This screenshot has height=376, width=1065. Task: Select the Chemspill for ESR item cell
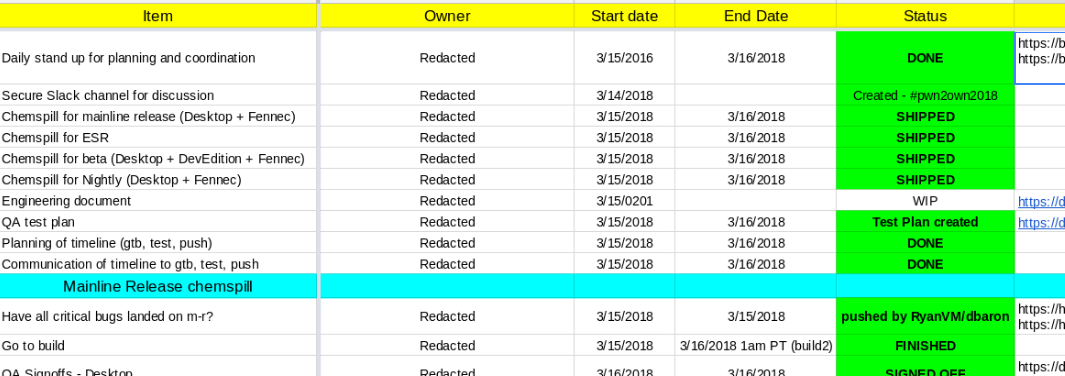pos(158,138)
